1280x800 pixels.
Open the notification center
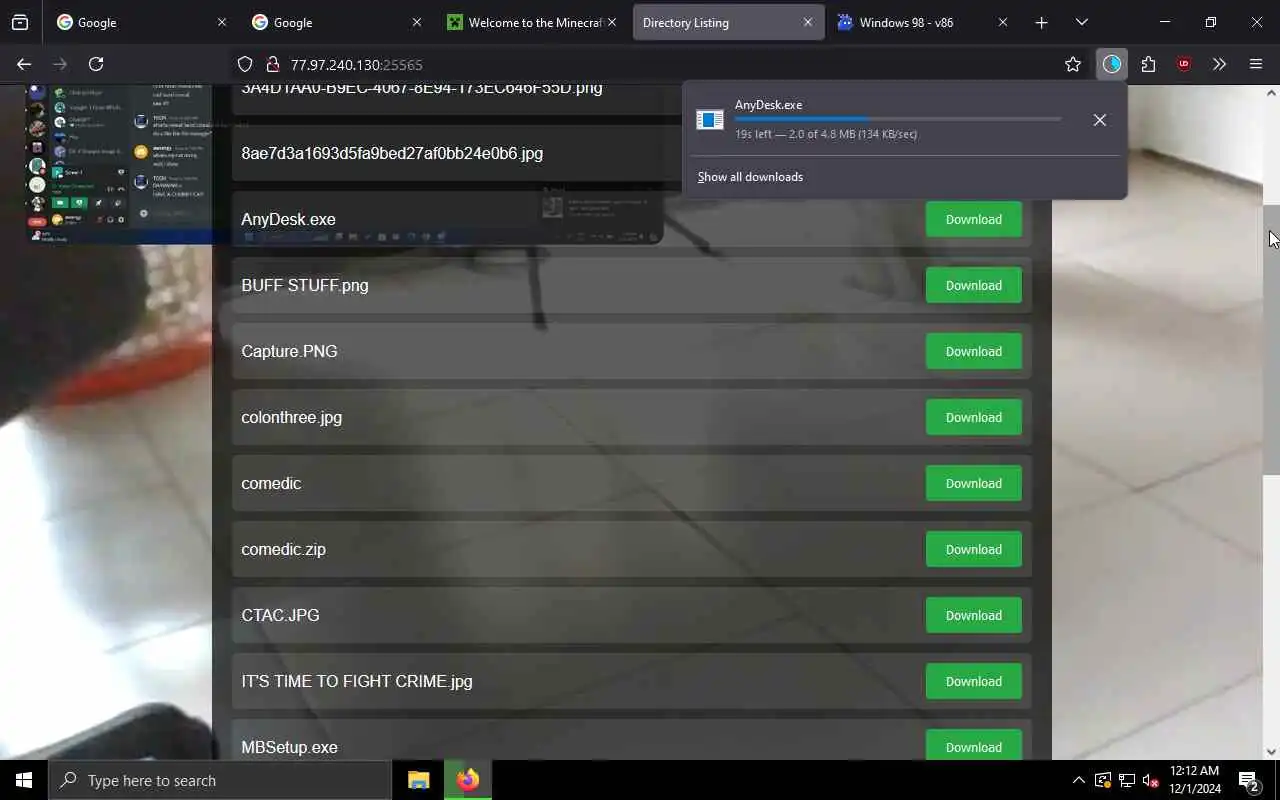click(x=1249, y=780)
